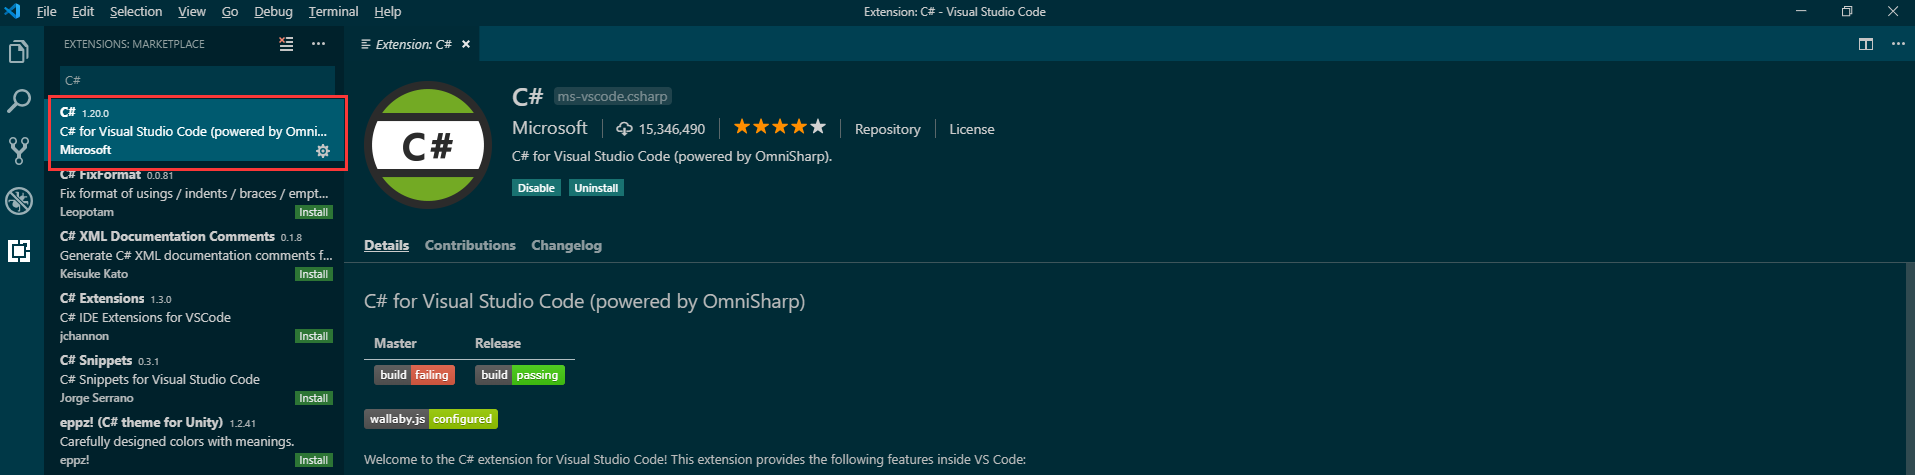
Task: Open the Explorer view in activity bar
Action: (18, 52)
